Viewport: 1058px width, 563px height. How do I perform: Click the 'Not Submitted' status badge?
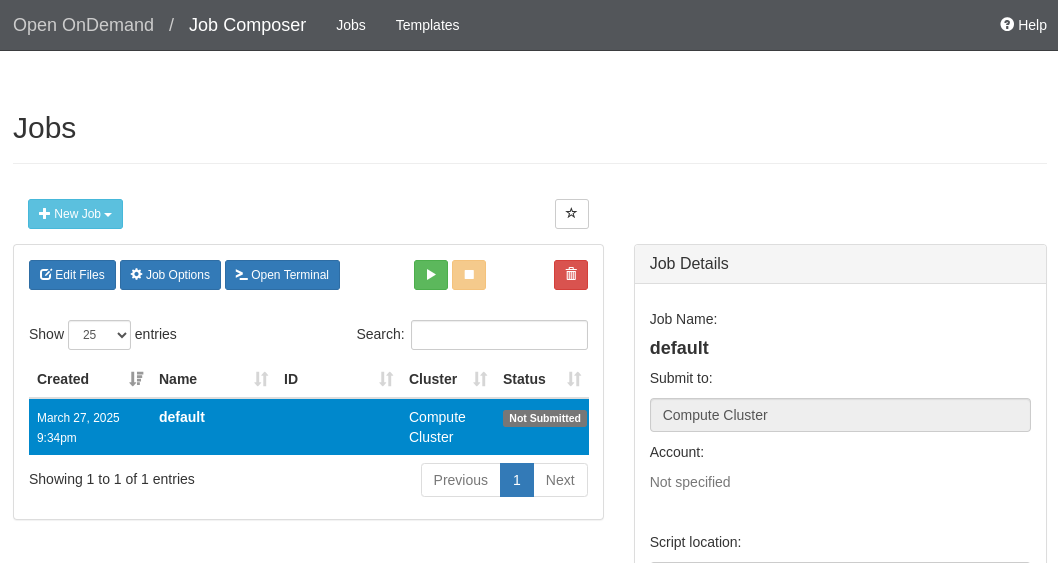(x=545, y=419)
